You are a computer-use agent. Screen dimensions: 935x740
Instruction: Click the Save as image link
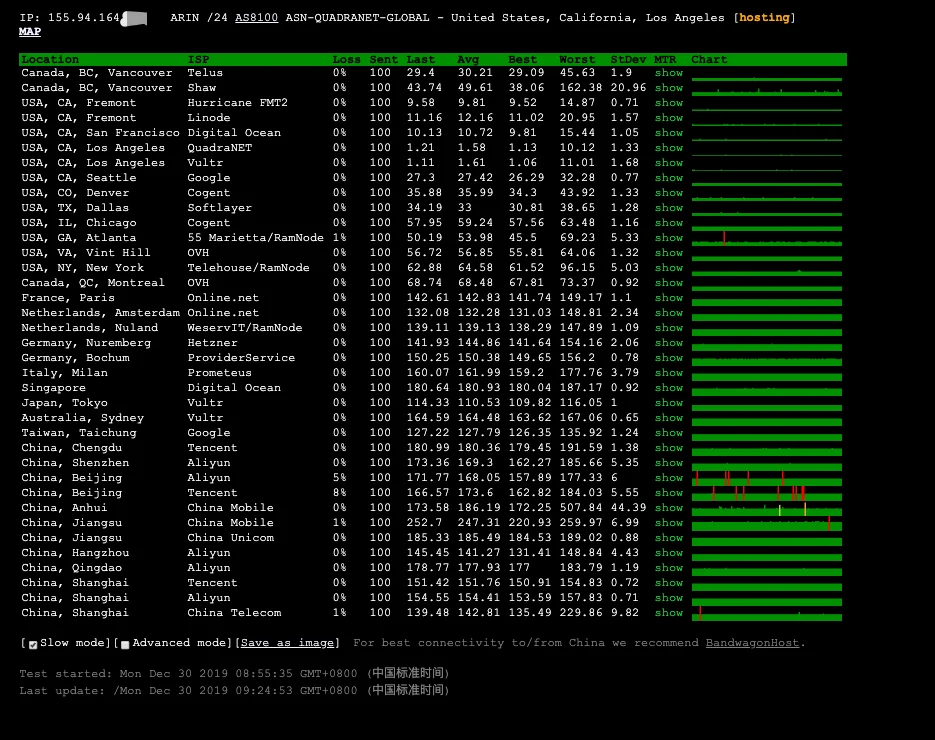point(287,643)
